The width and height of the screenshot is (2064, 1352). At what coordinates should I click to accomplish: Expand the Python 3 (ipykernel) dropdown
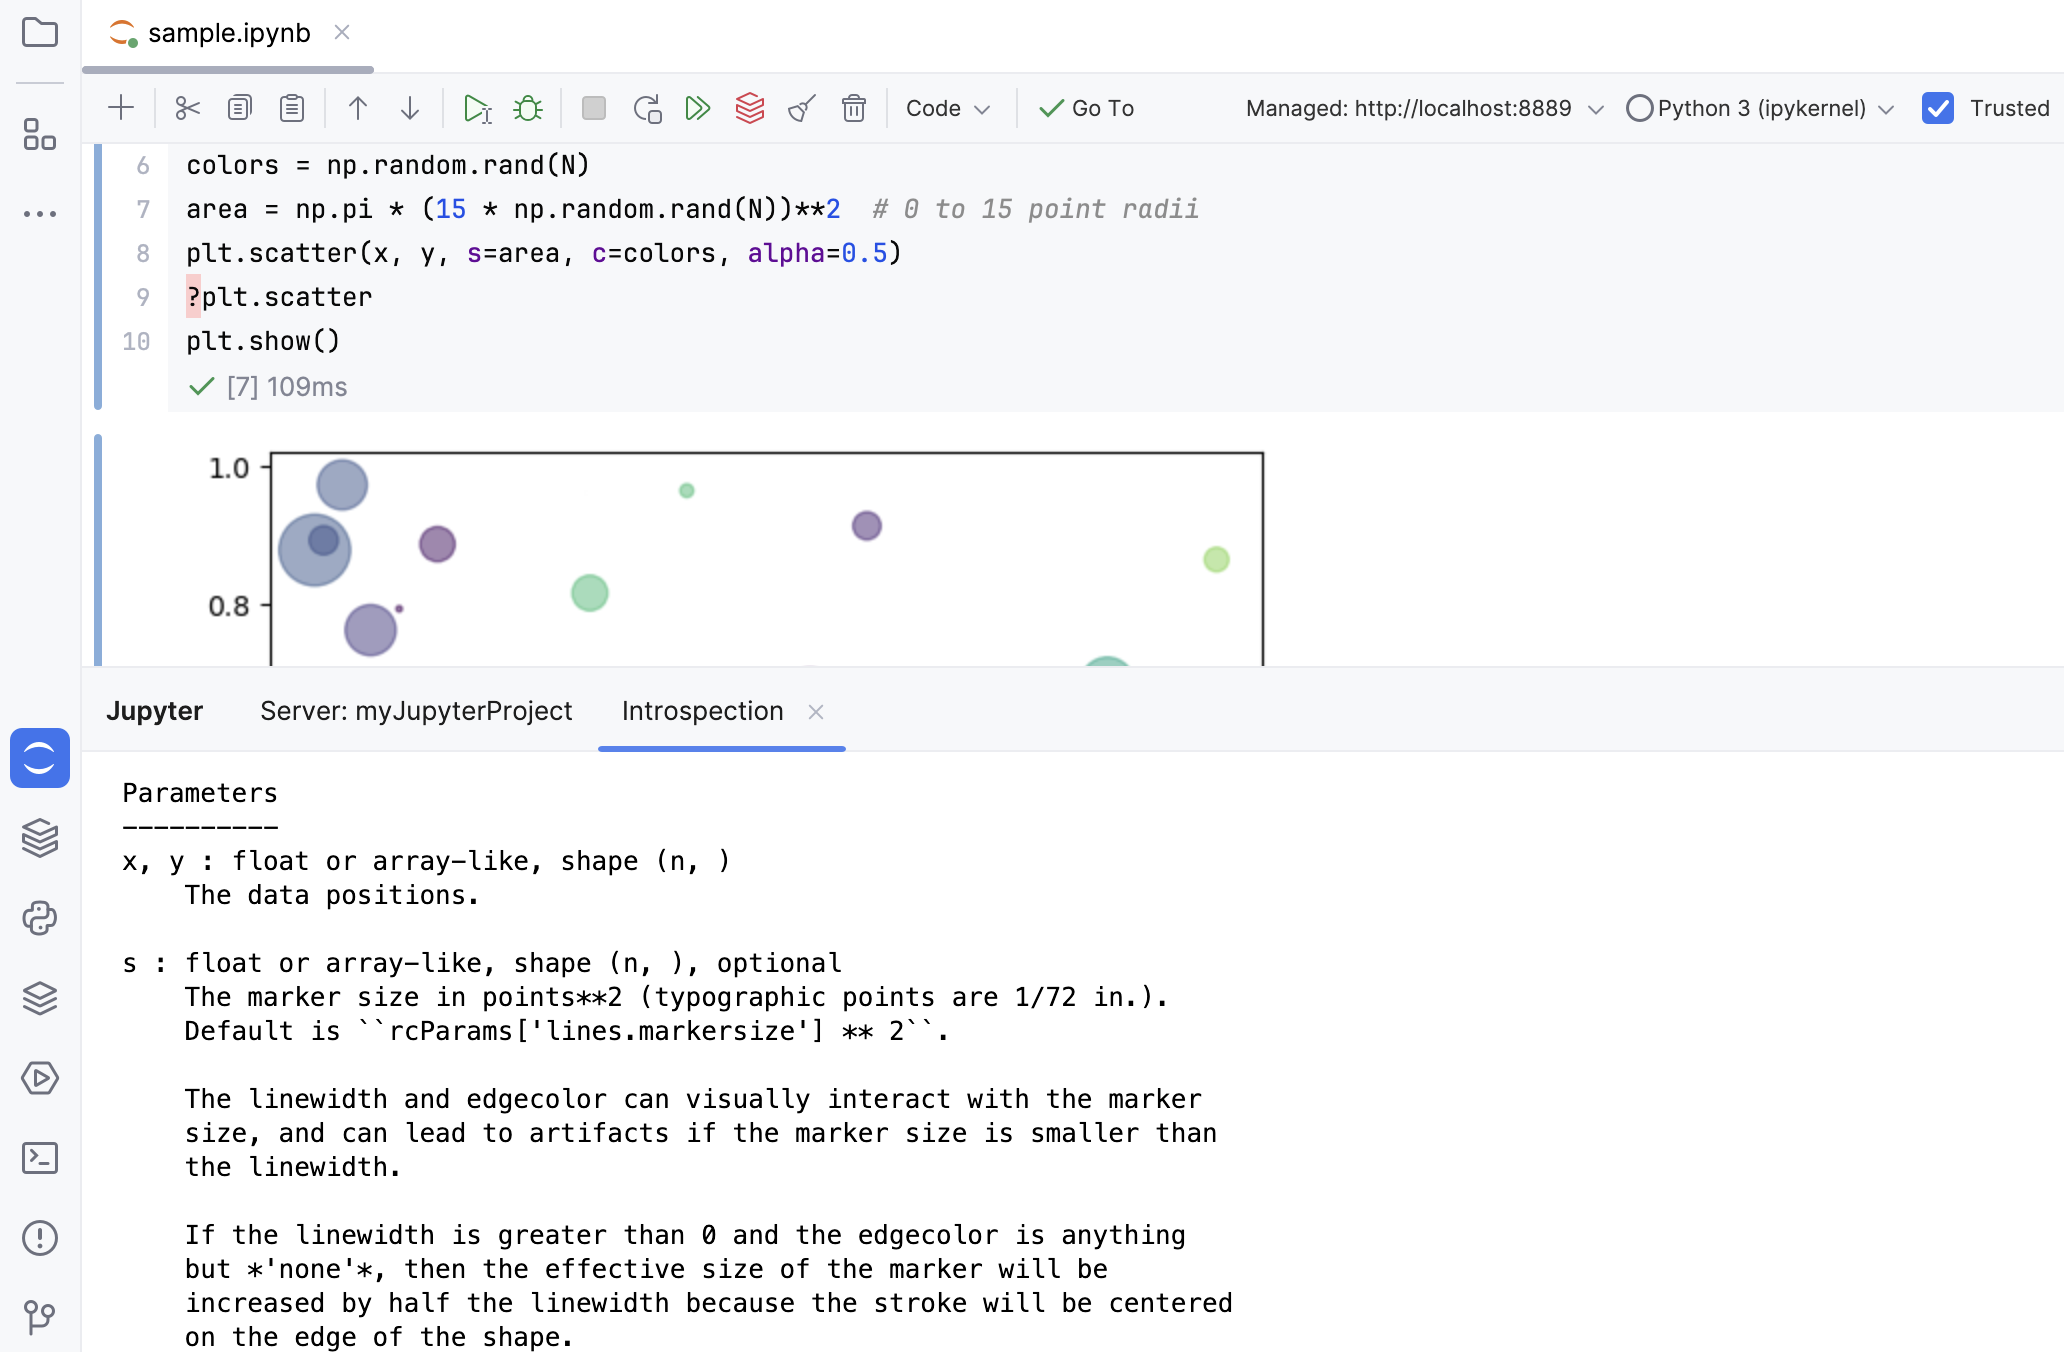pyautogui.click(x=1886, y=109)
